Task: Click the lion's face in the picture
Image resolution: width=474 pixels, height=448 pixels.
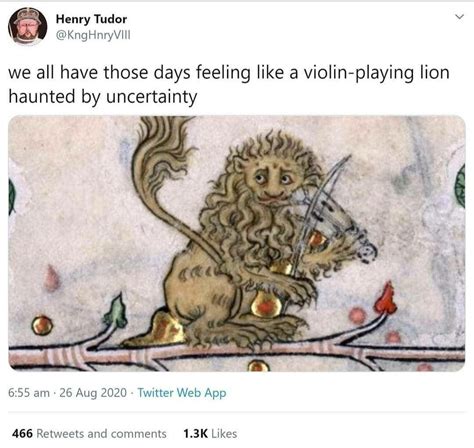Action: click(273, 182)
